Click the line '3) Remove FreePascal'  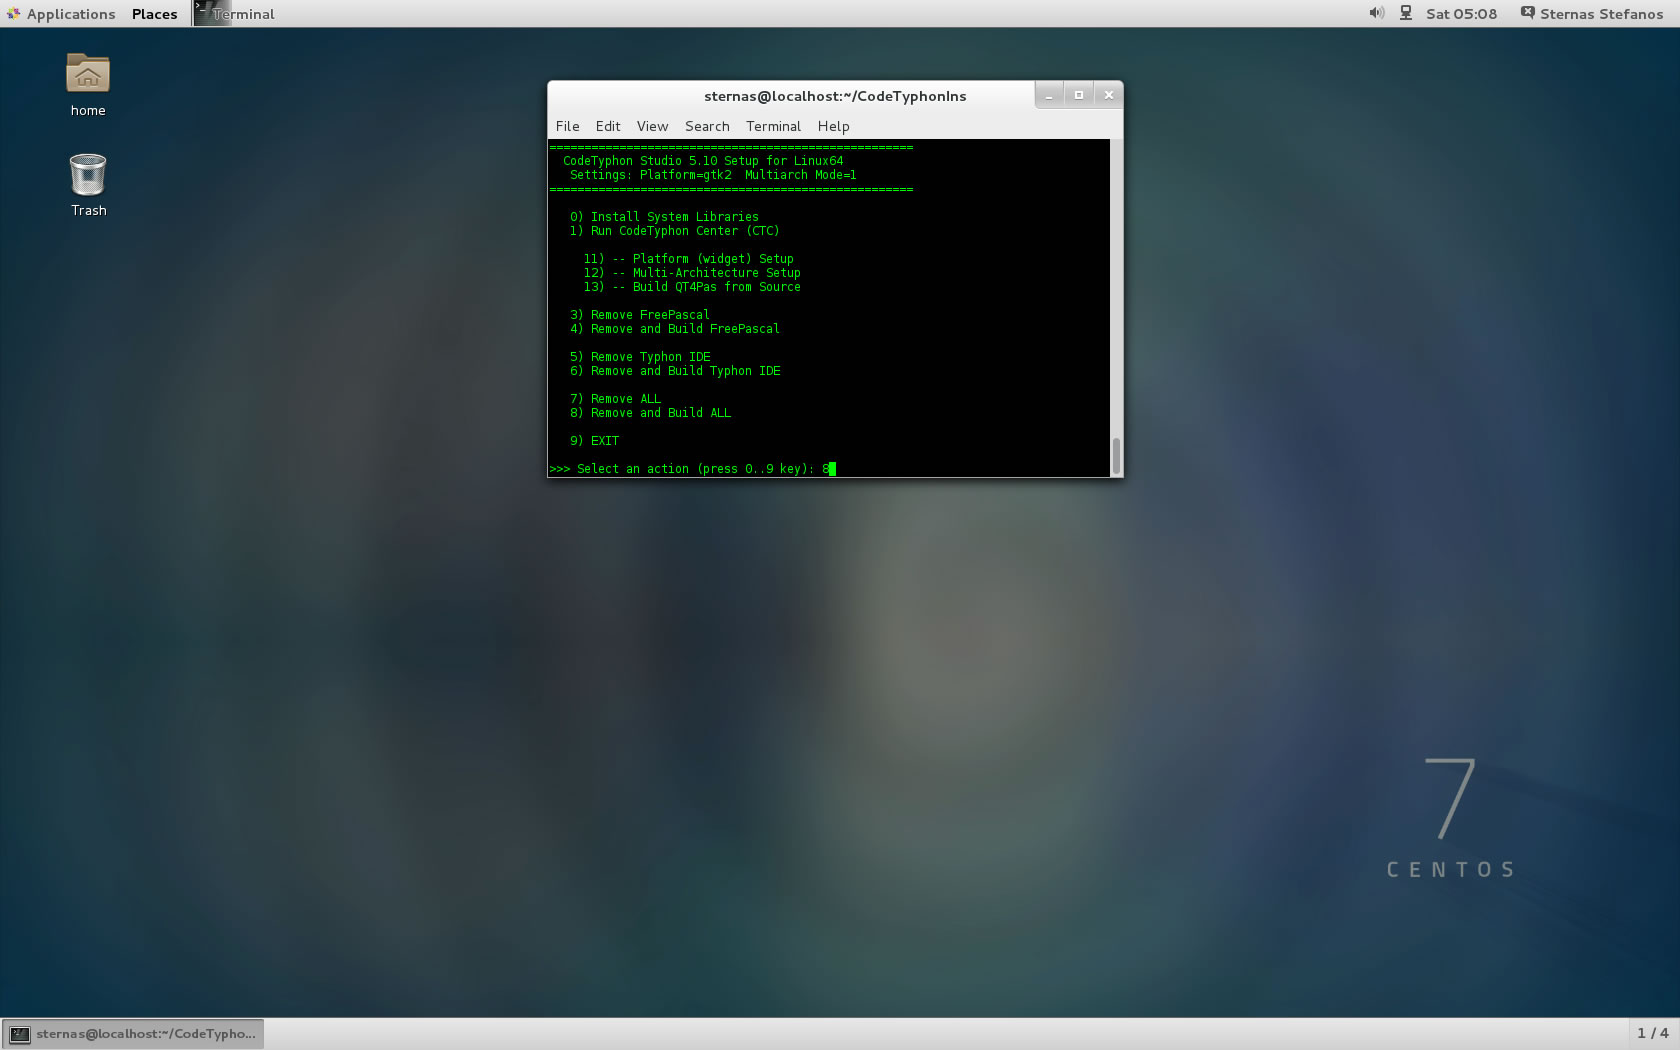[x=640, y=315]
